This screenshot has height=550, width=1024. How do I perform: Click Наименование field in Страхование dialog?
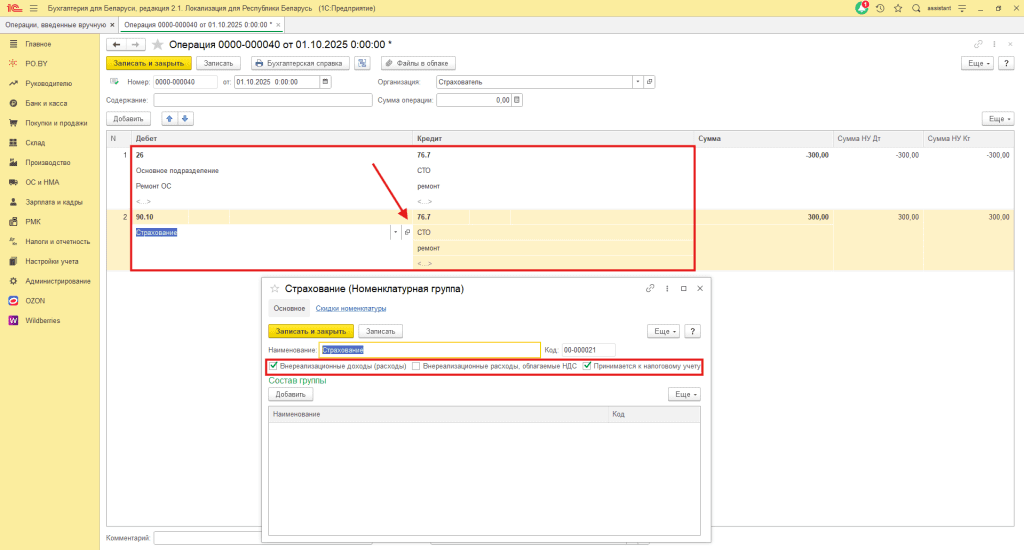point(430,349)
